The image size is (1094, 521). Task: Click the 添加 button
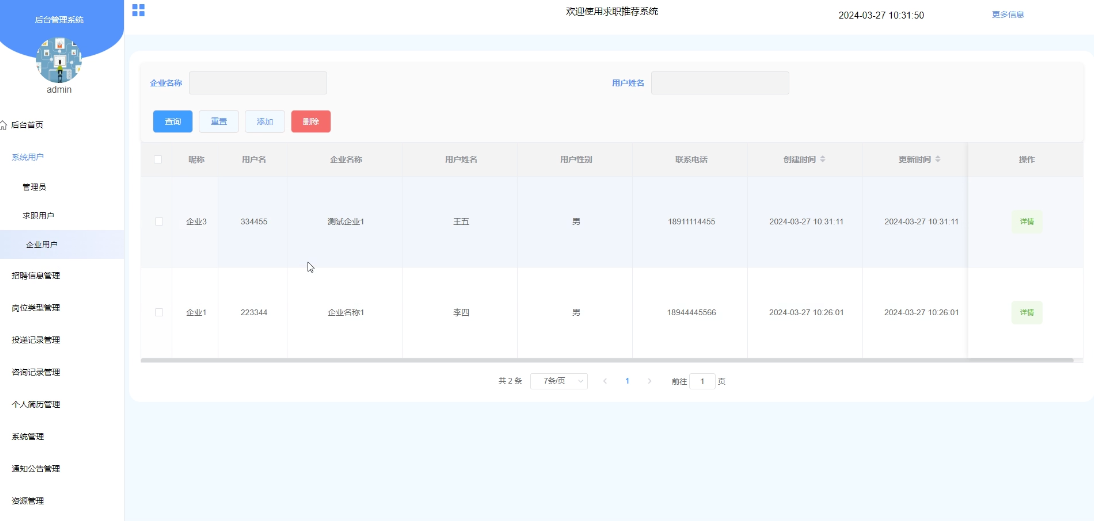point(265,121)
